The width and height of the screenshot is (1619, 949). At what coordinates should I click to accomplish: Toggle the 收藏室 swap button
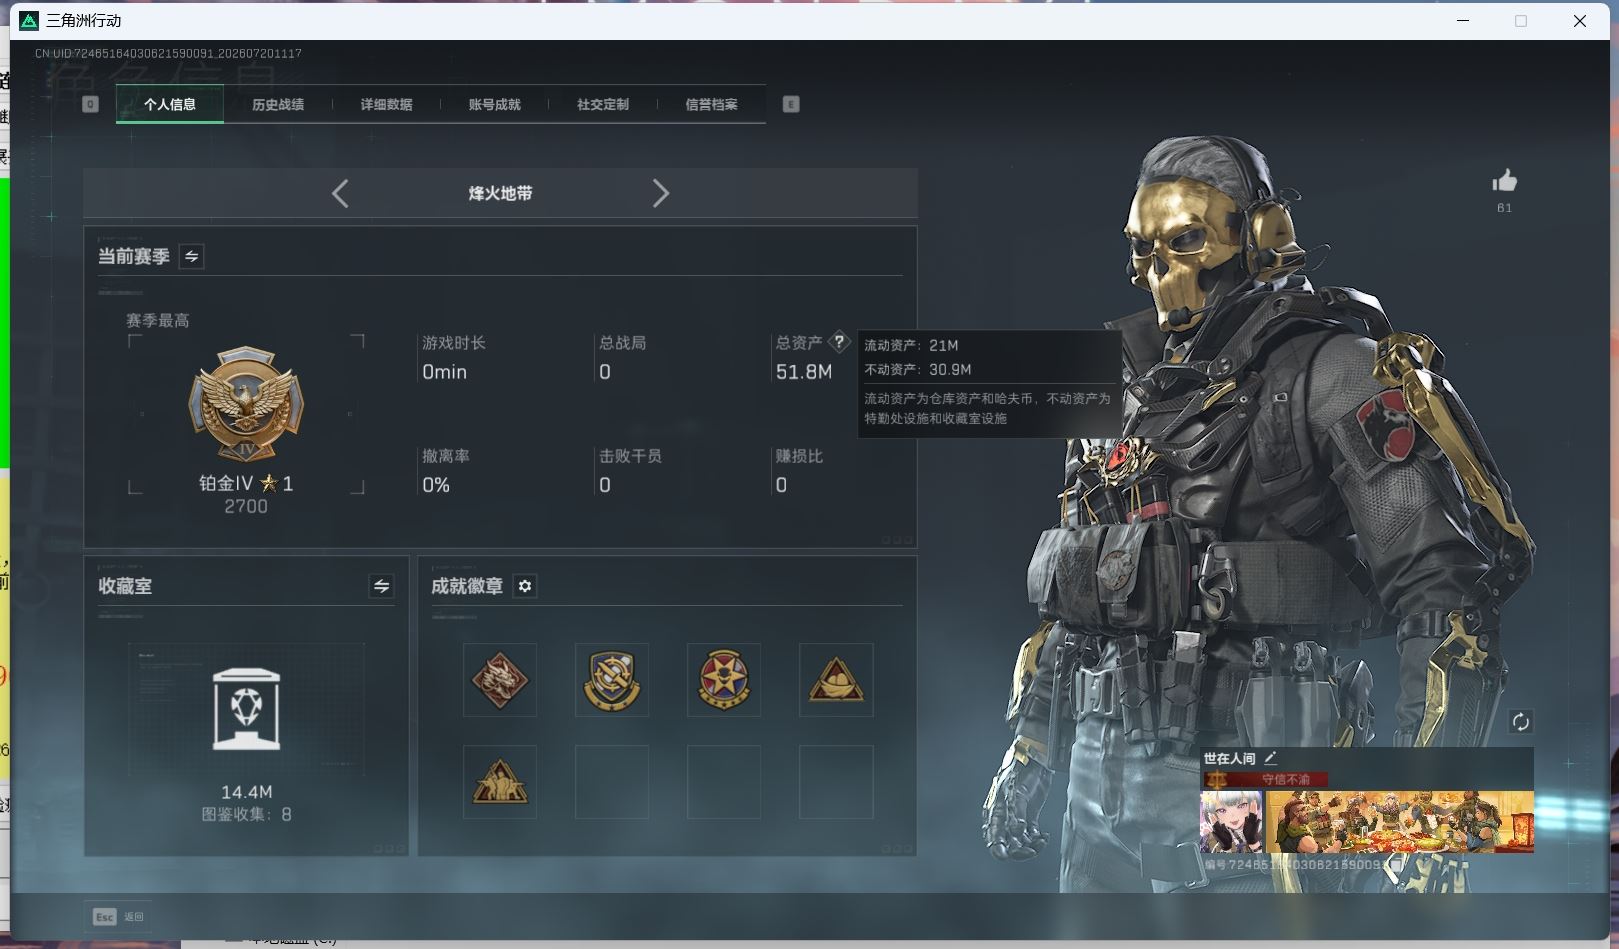point(381,586)
